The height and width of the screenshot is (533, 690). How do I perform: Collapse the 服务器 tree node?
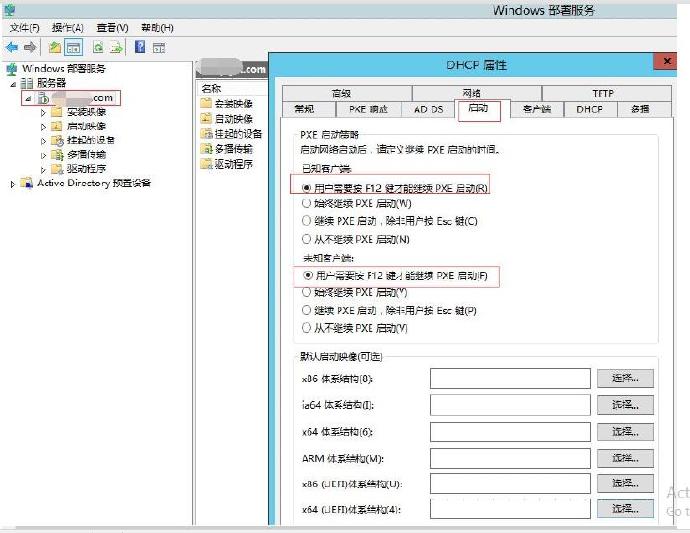(x=13, y=84)
